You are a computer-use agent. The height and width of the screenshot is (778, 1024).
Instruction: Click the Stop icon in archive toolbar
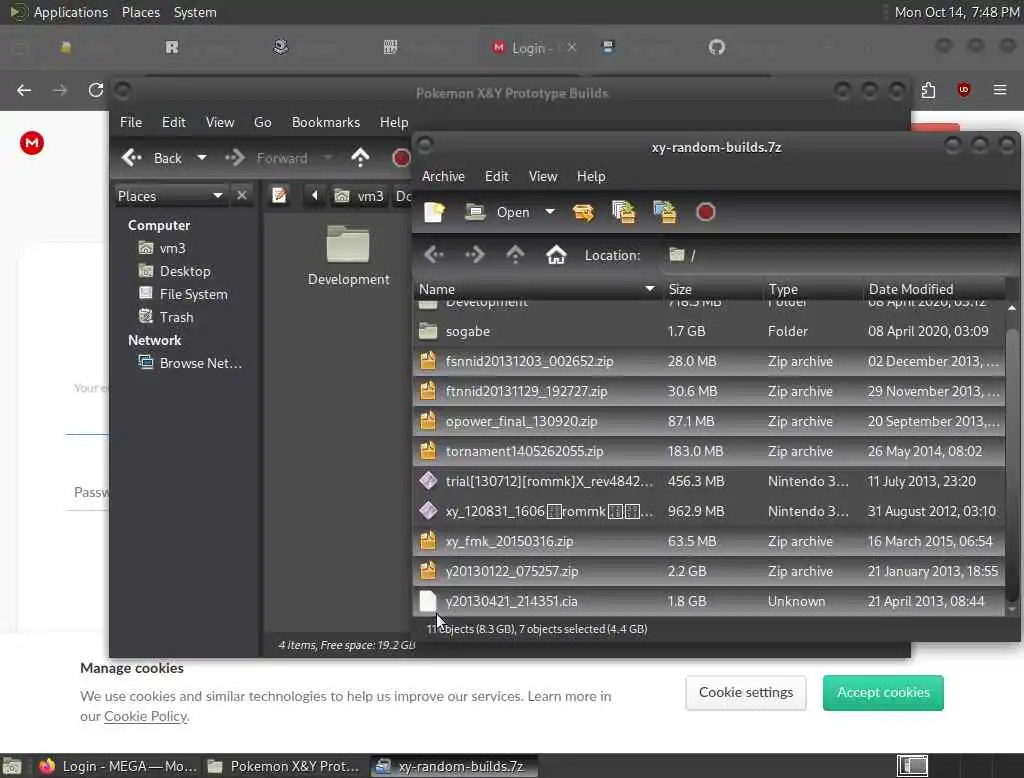pos(705,212)
